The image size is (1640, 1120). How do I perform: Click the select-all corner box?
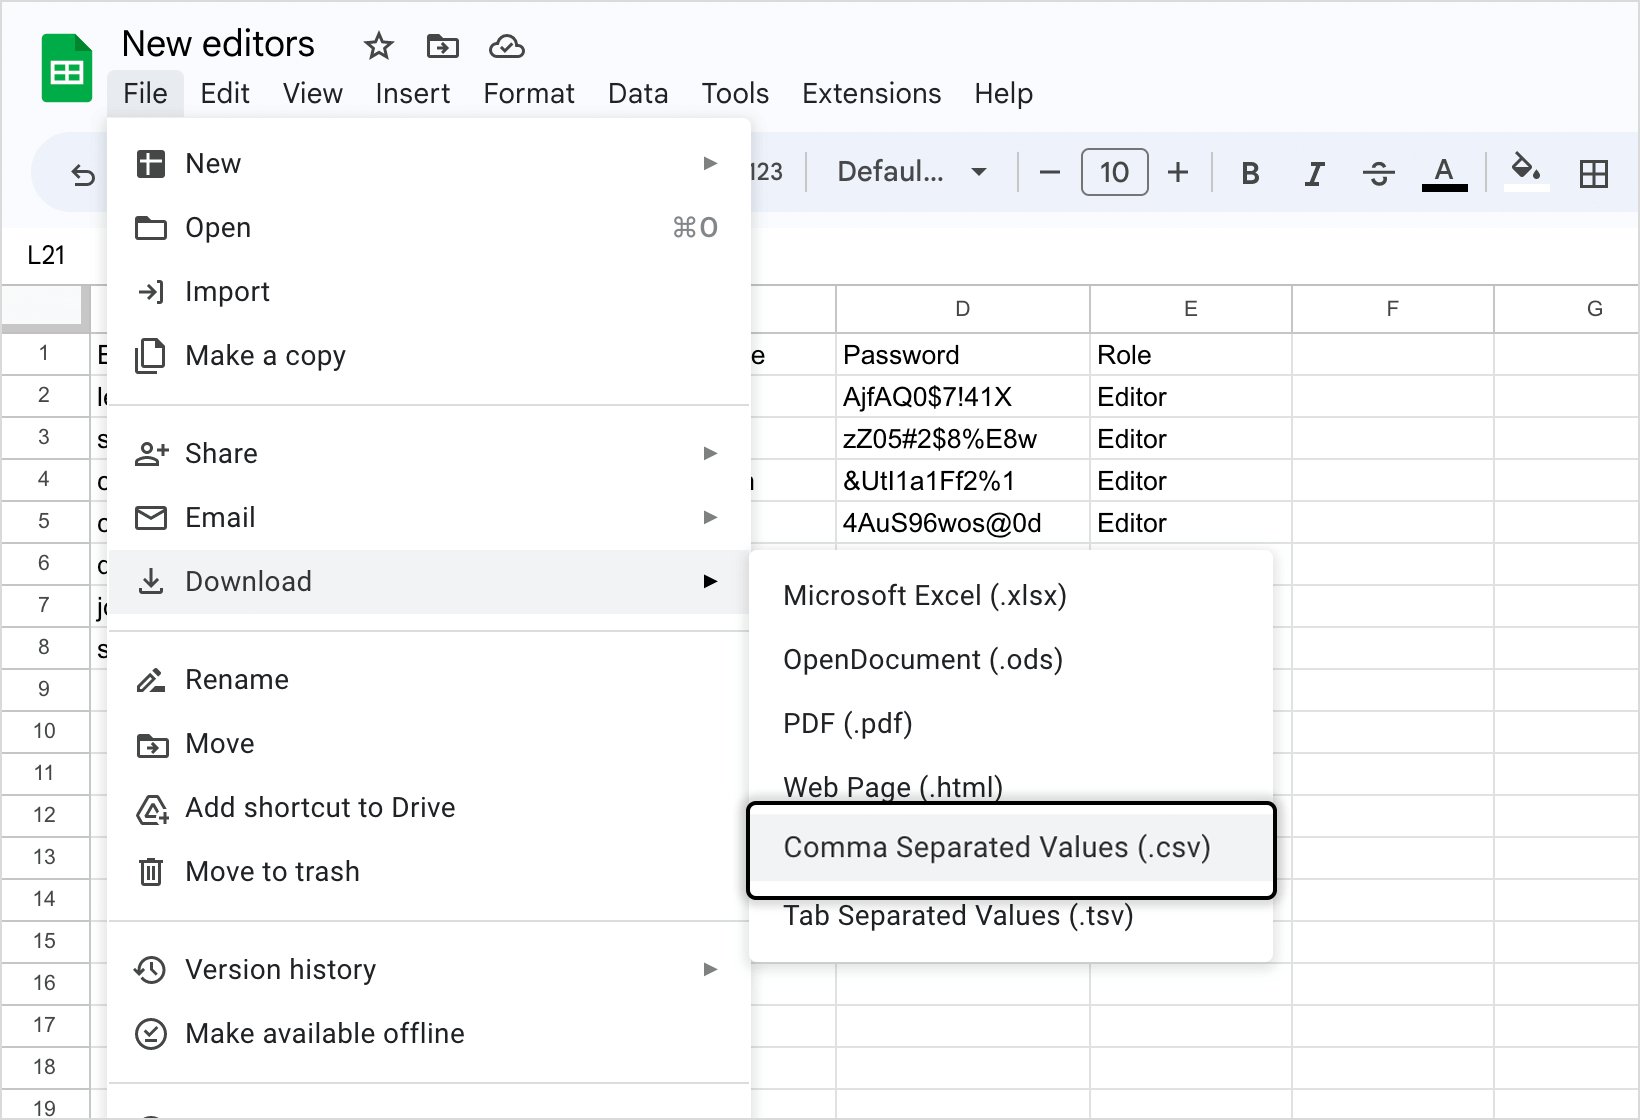coord(44,308)
